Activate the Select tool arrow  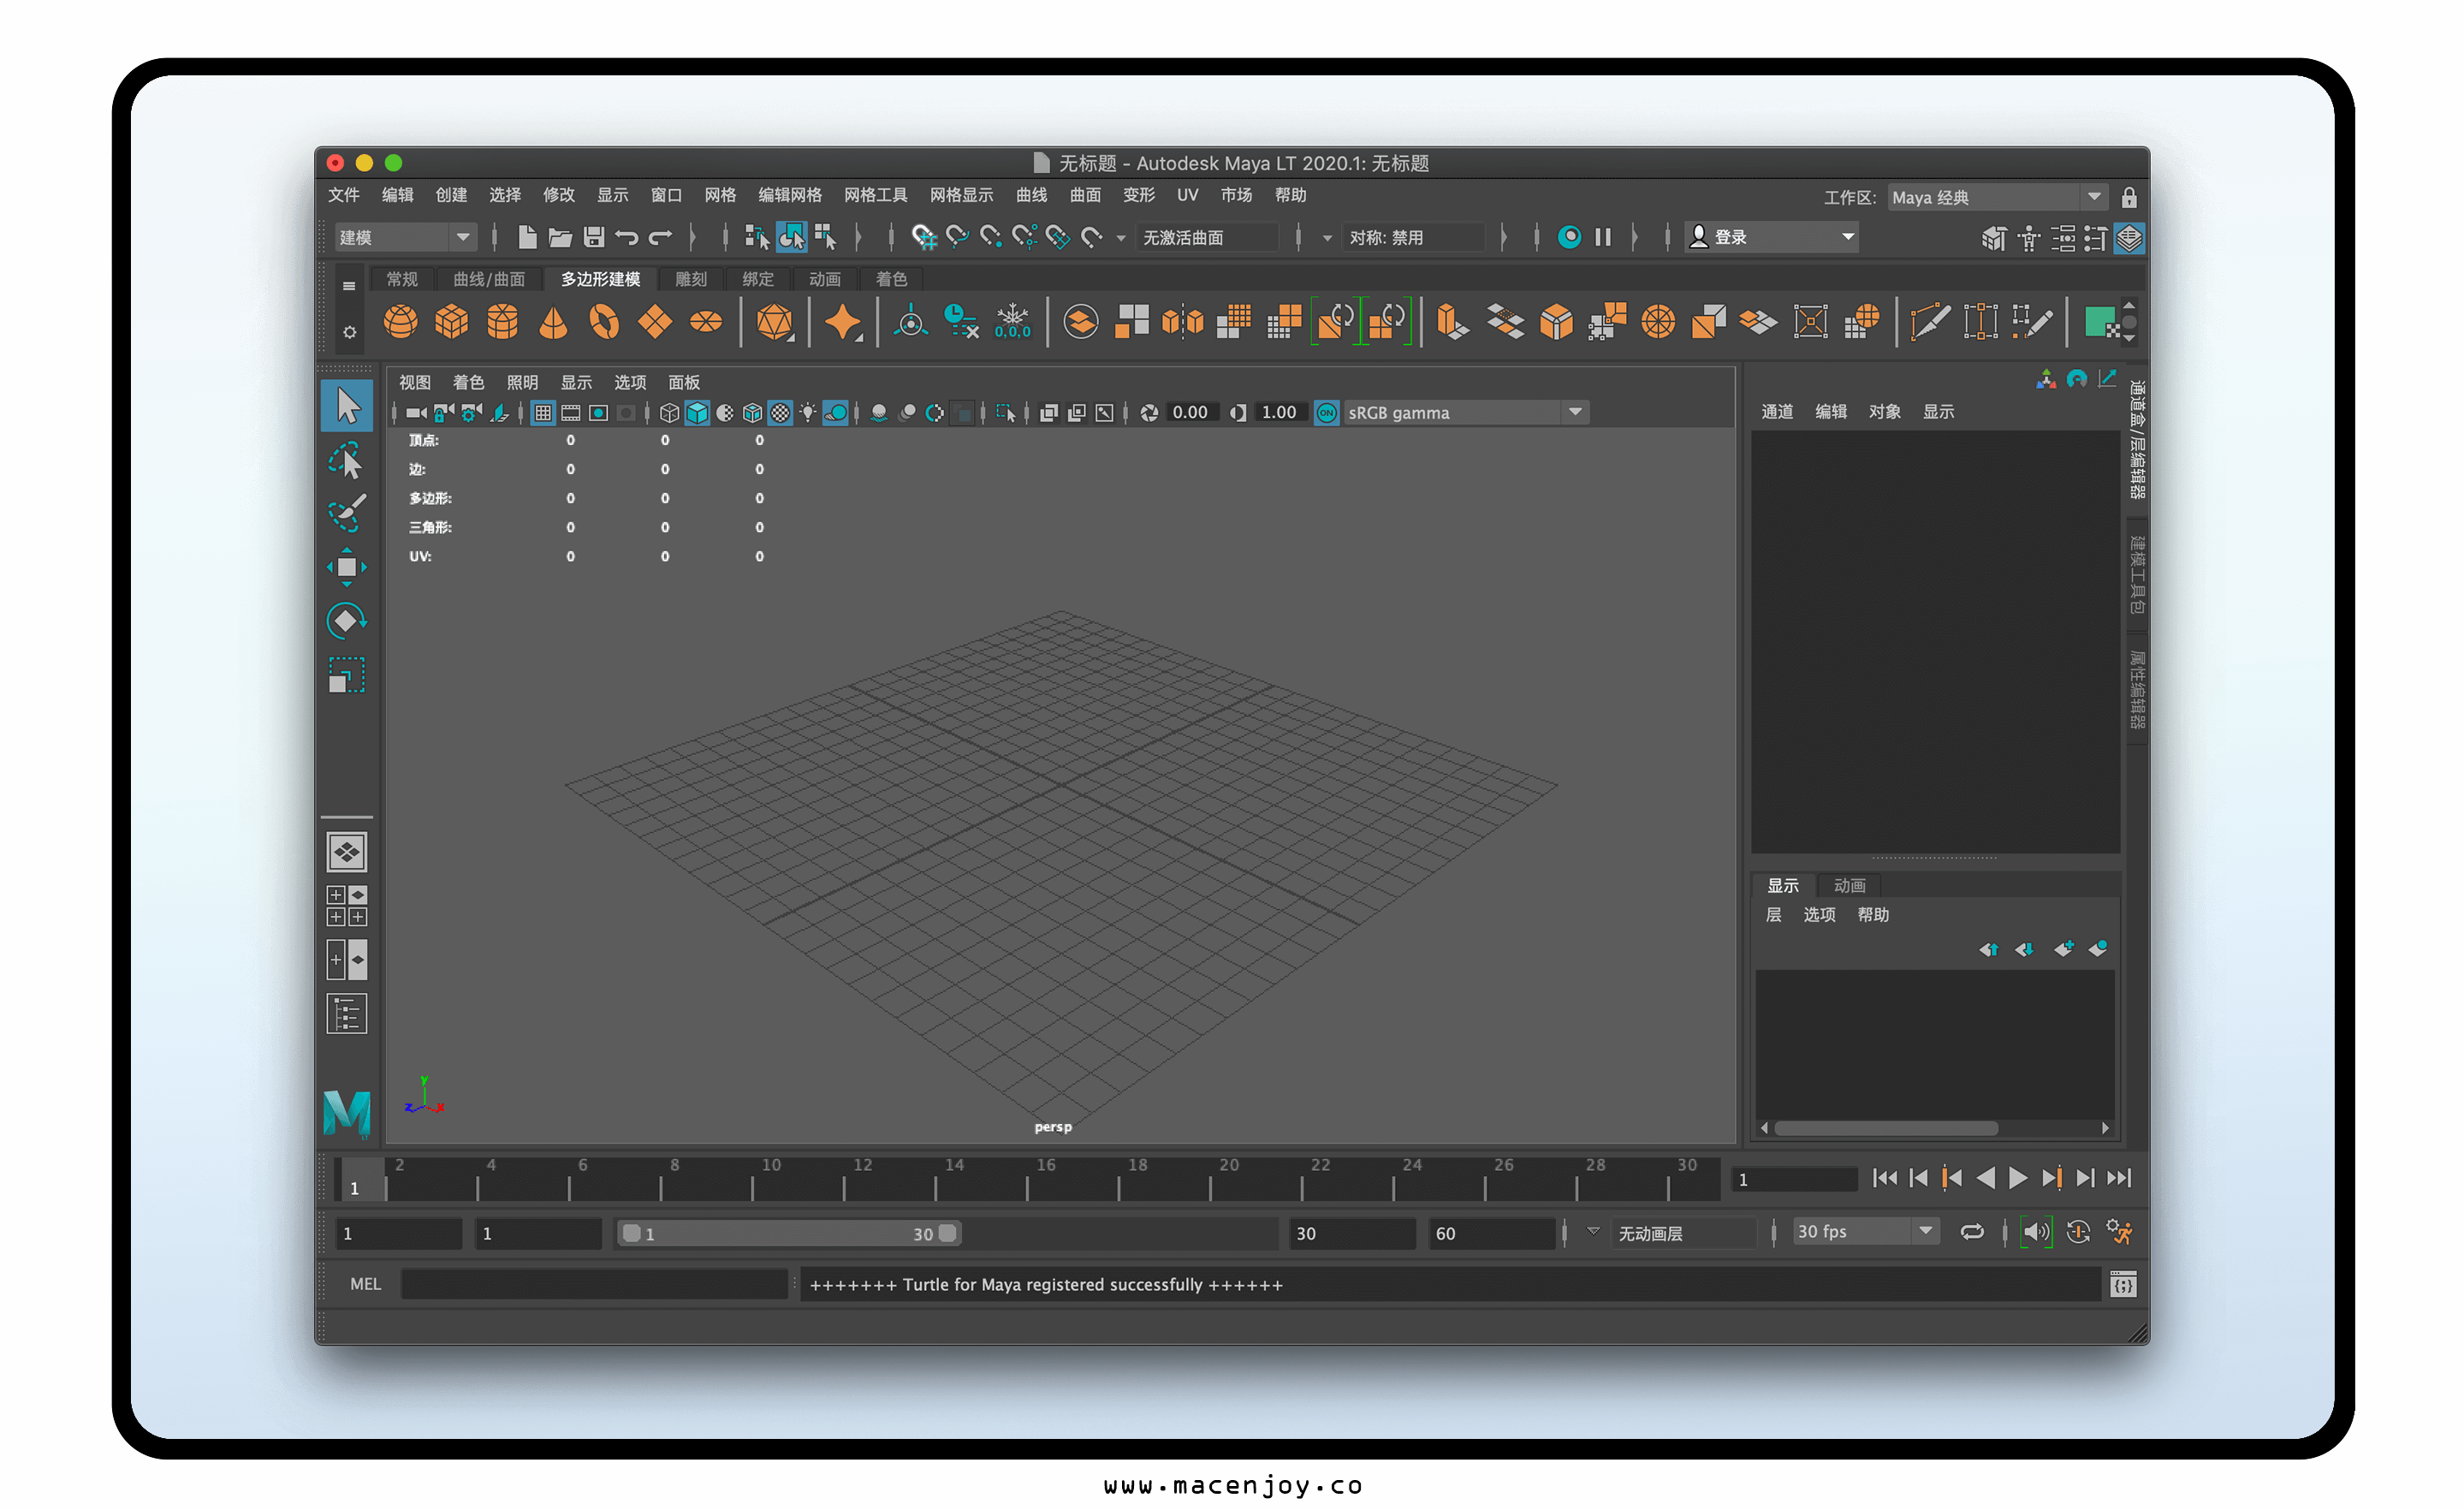pyautogui.click(x=347, y=406)
